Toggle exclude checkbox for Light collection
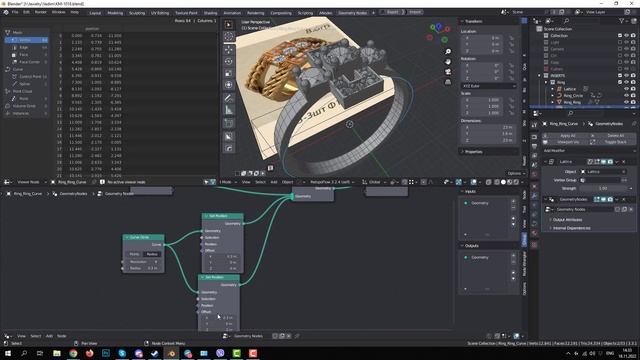The height and width of the screenshot is (360, 640). (620, 42)
